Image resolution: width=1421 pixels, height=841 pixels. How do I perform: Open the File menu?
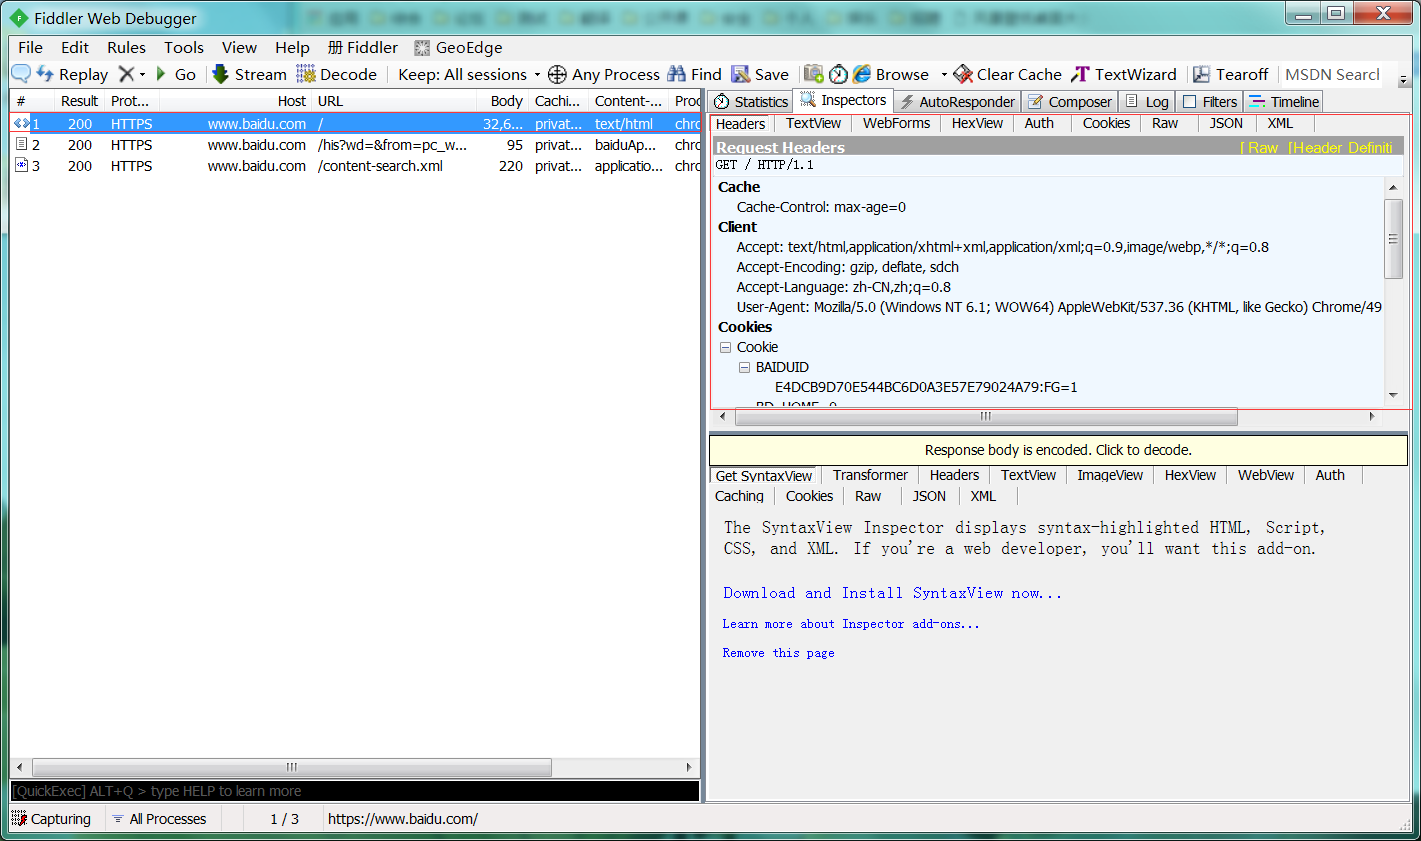[30, 47]
